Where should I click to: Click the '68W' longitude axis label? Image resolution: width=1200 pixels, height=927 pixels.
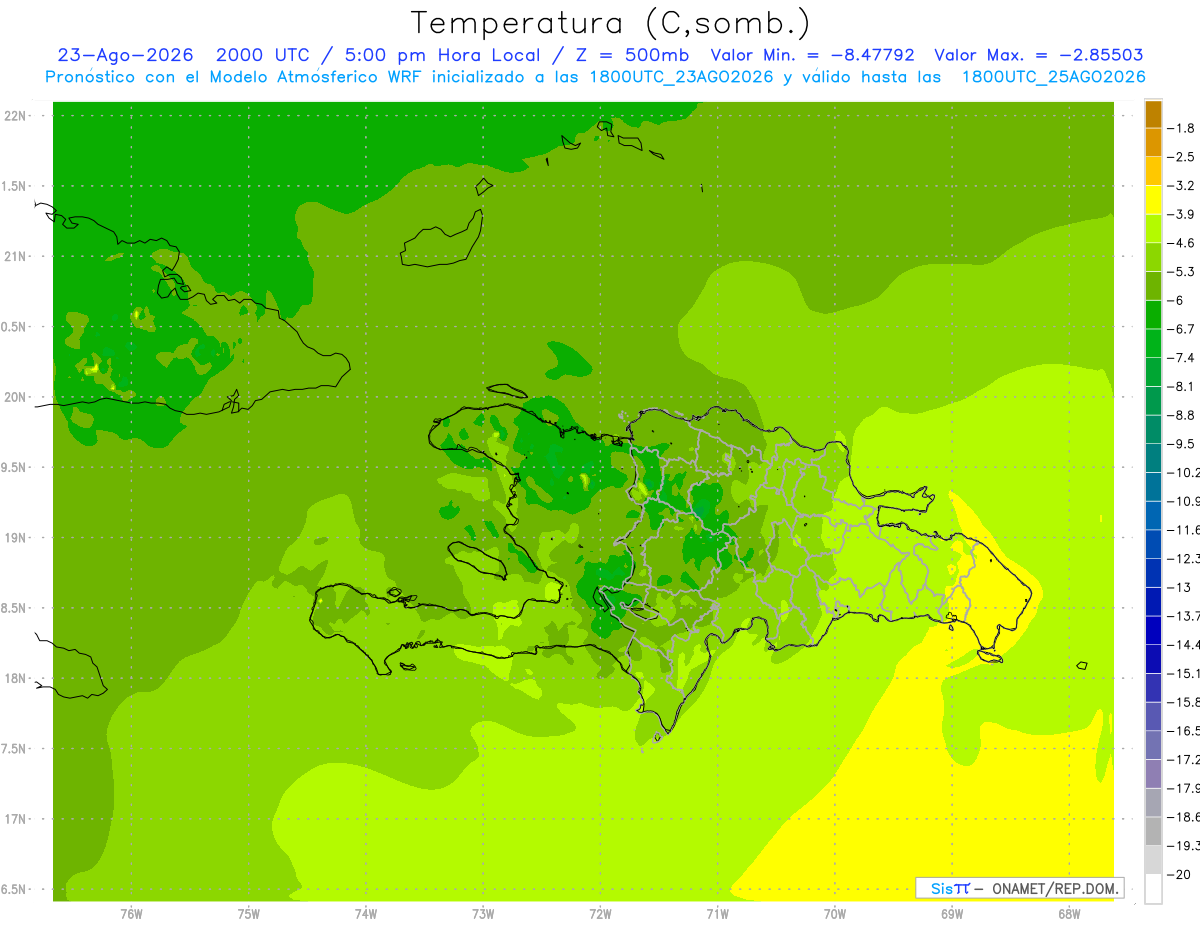tap(1069, 914)
